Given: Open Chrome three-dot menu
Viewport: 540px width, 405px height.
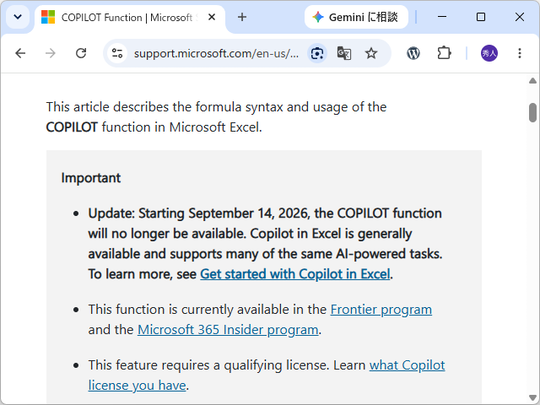Looking at the screenshot, I should tap(520, 53).
